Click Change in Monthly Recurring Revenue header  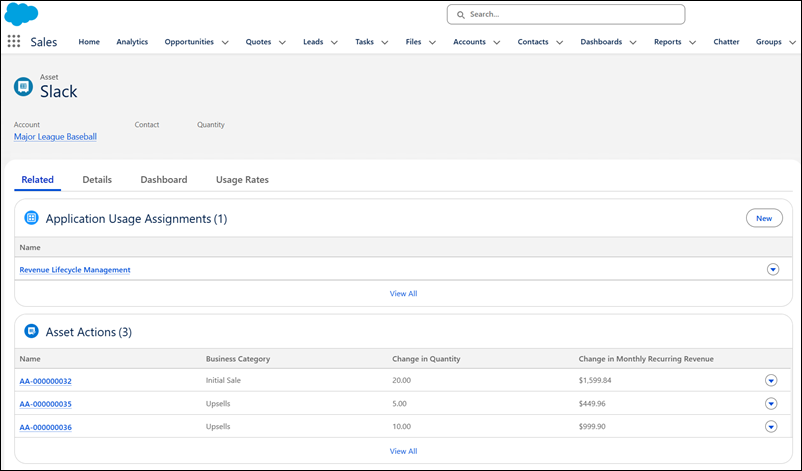pyautogui.click(x=646, y=359)
